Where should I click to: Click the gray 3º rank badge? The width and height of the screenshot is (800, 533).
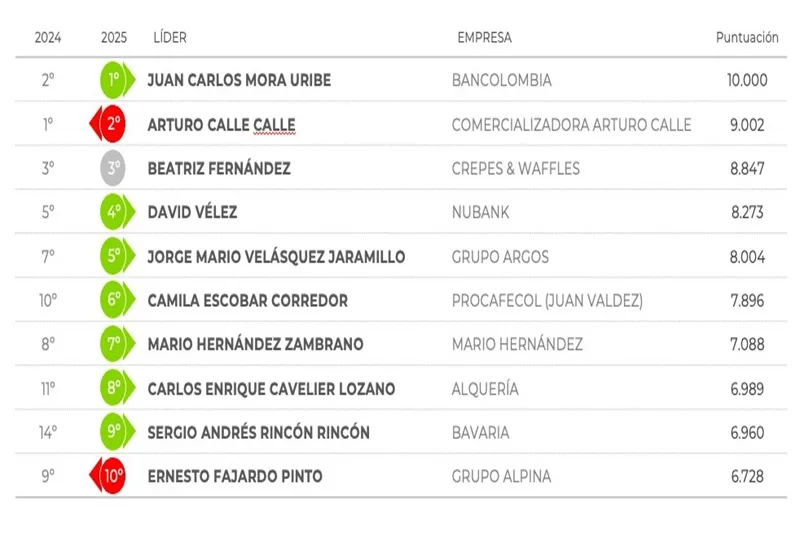tap(113, 169)
